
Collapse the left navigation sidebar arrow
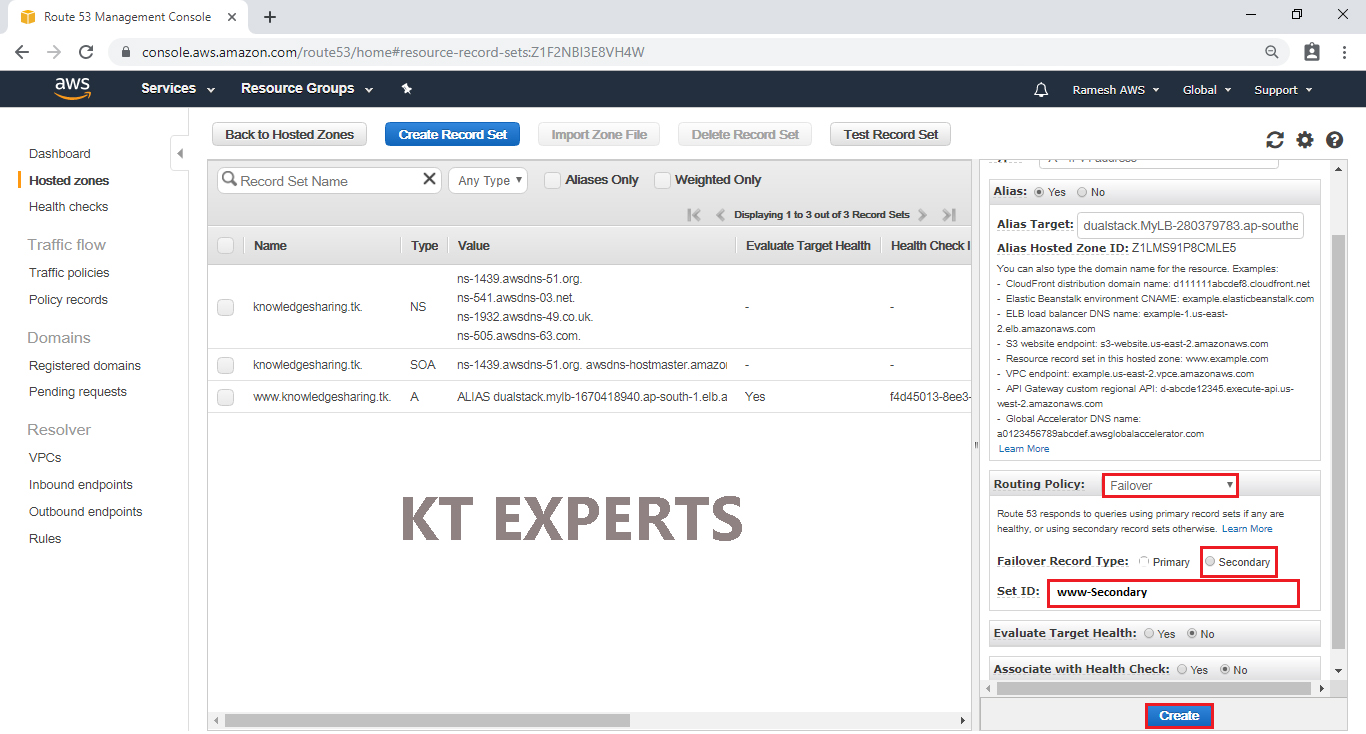click(180, 154)
